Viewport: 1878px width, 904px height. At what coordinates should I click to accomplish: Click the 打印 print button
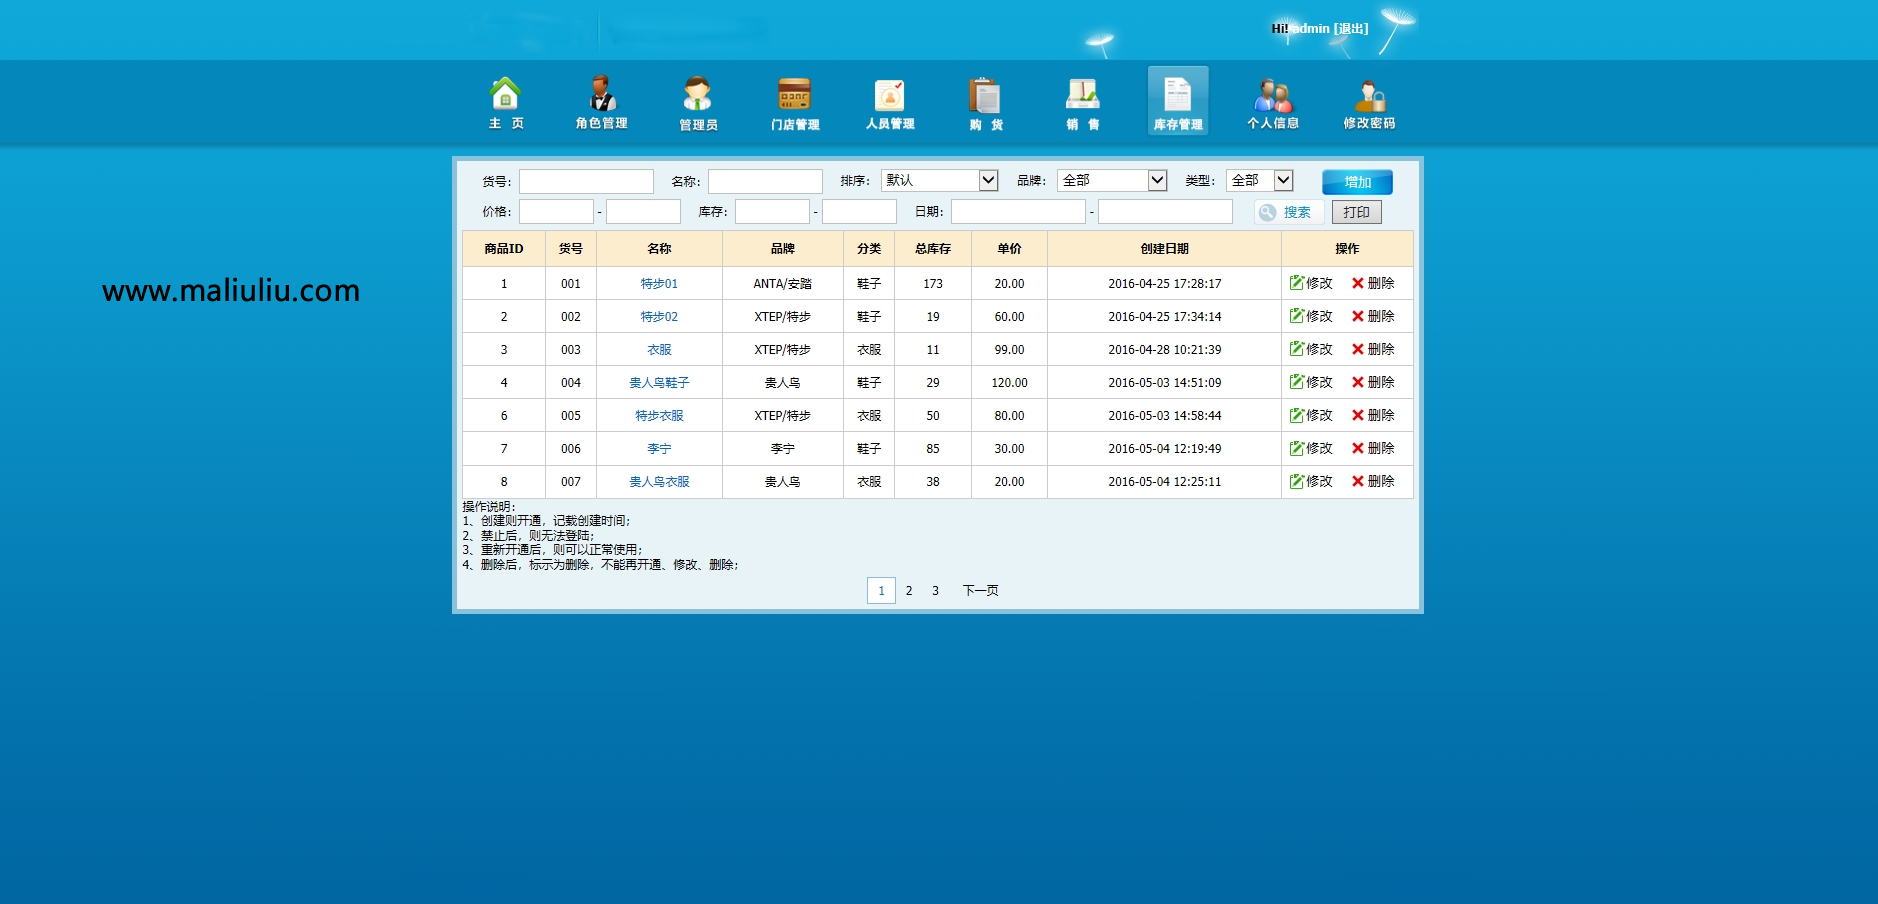tap(1357, 211)
